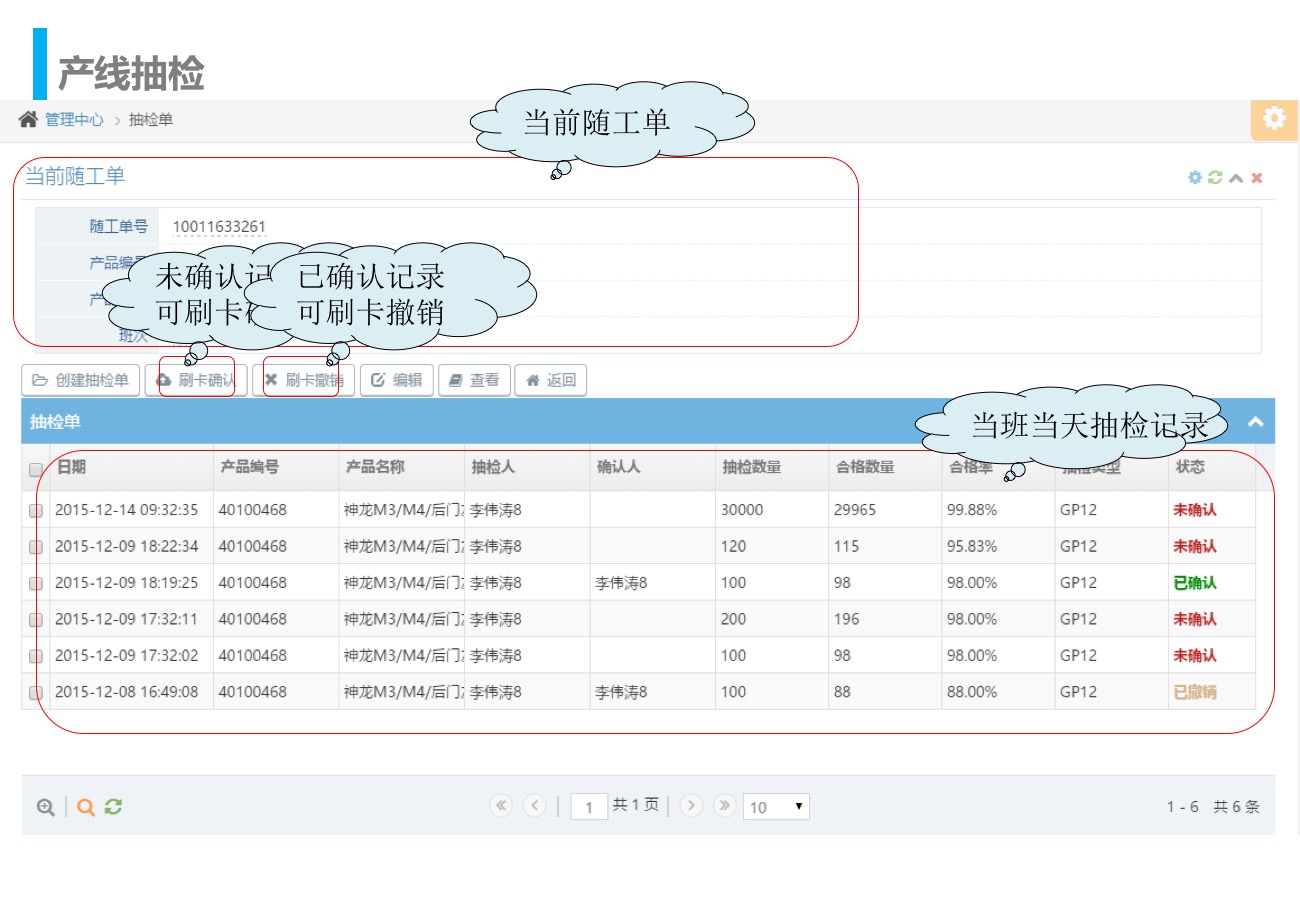This screenshot has width=1300, height=900.
Task: Click the zoom magnifier icon in footer
Action: pos(45,807)
